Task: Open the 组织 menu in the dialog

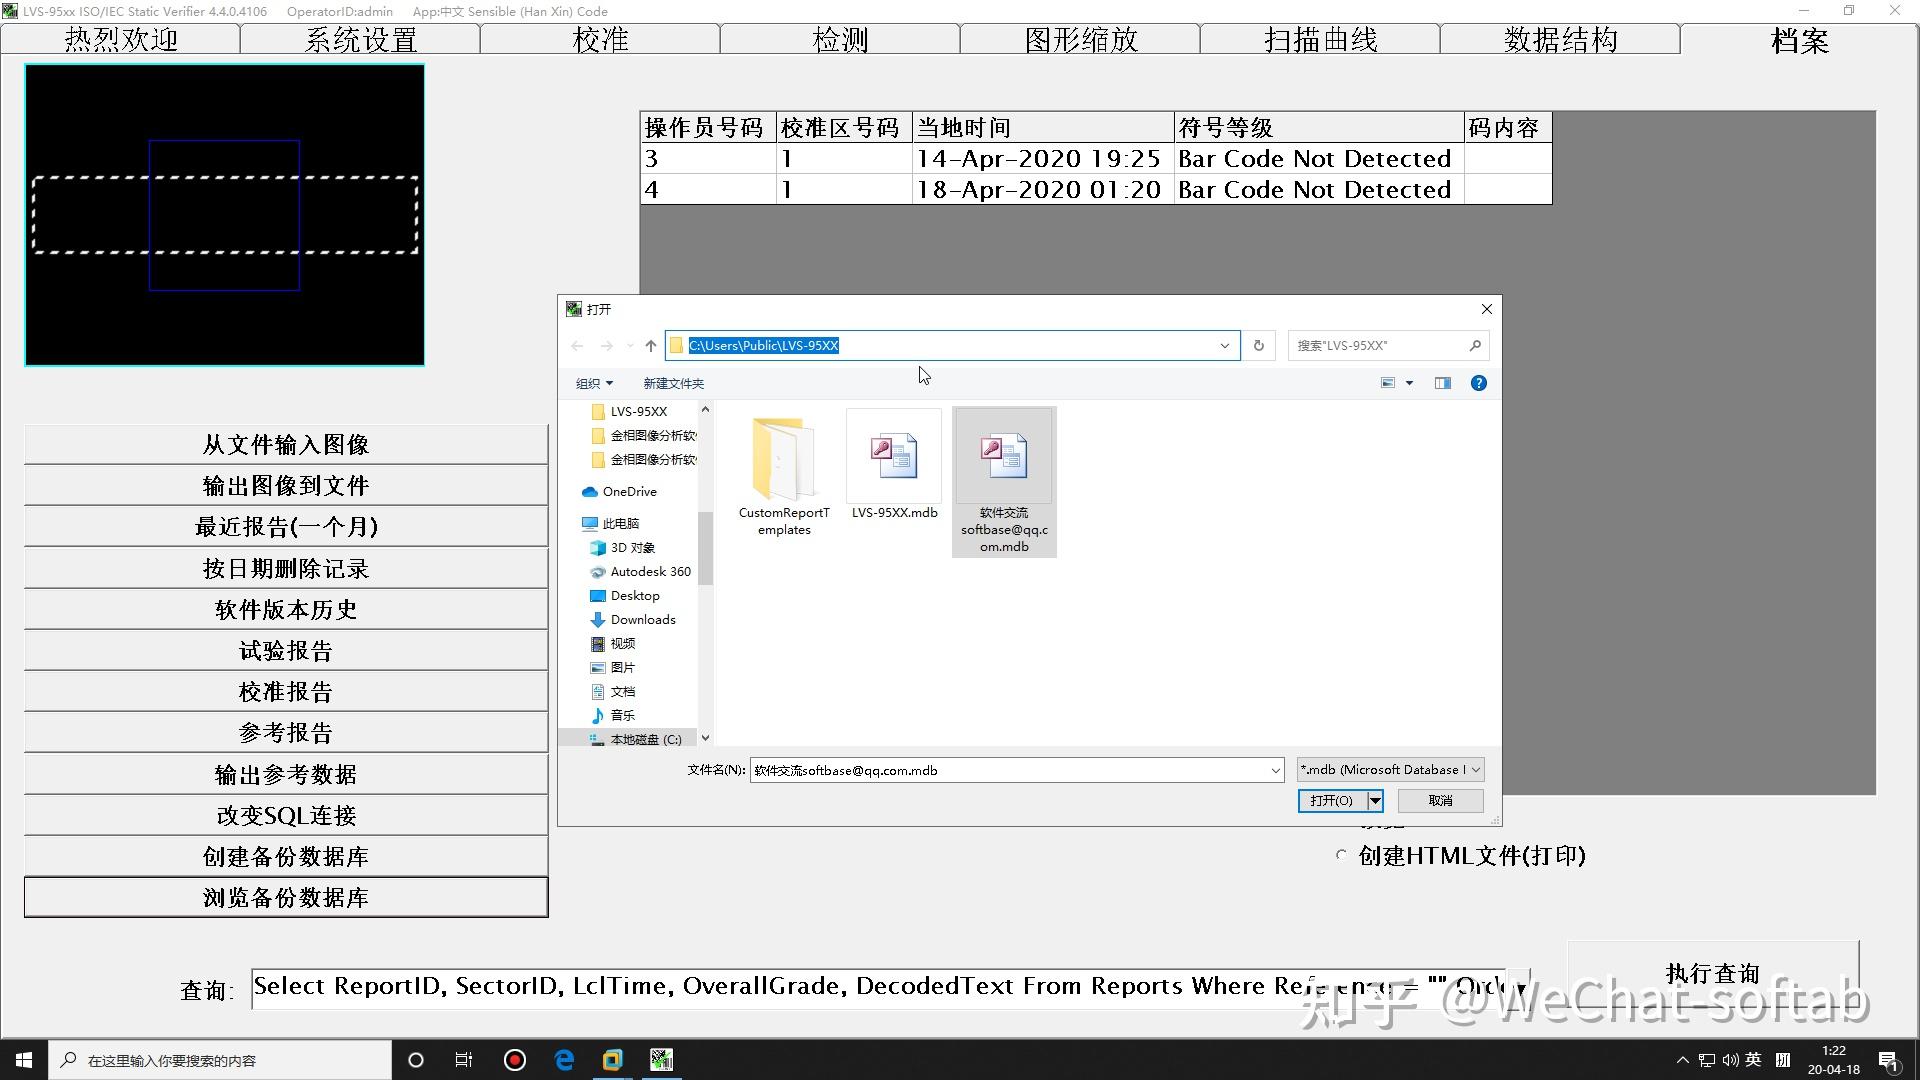Action: [x=593, y=383]
